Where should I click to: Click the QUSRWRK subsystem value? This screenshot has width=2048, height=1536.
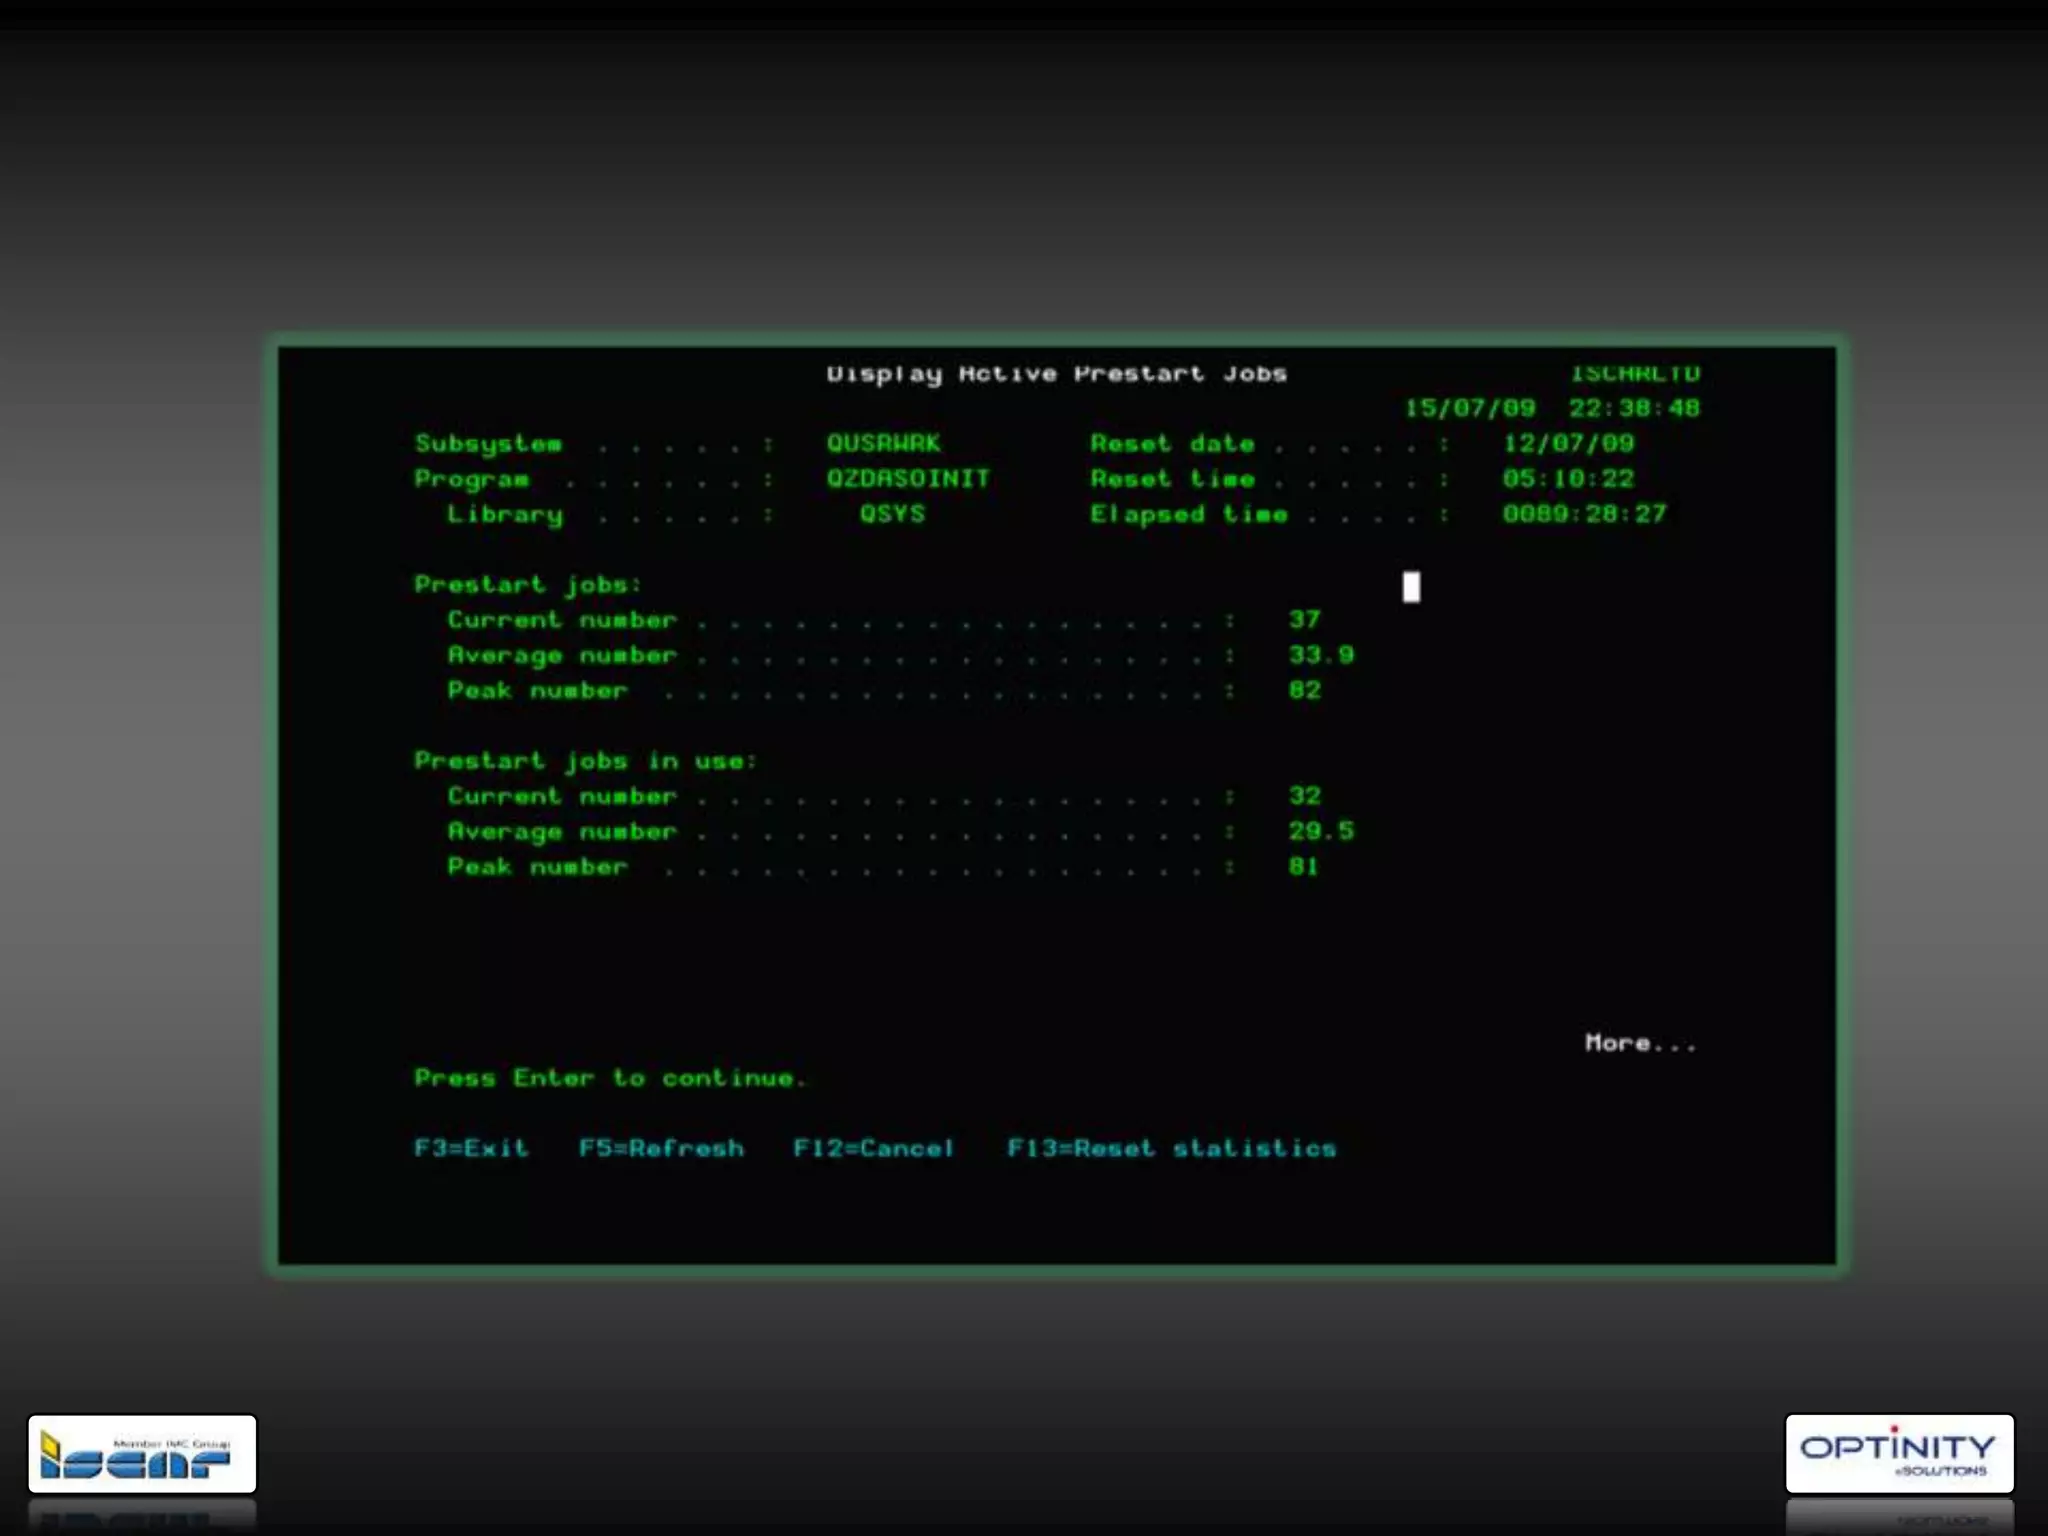(883, 443)
